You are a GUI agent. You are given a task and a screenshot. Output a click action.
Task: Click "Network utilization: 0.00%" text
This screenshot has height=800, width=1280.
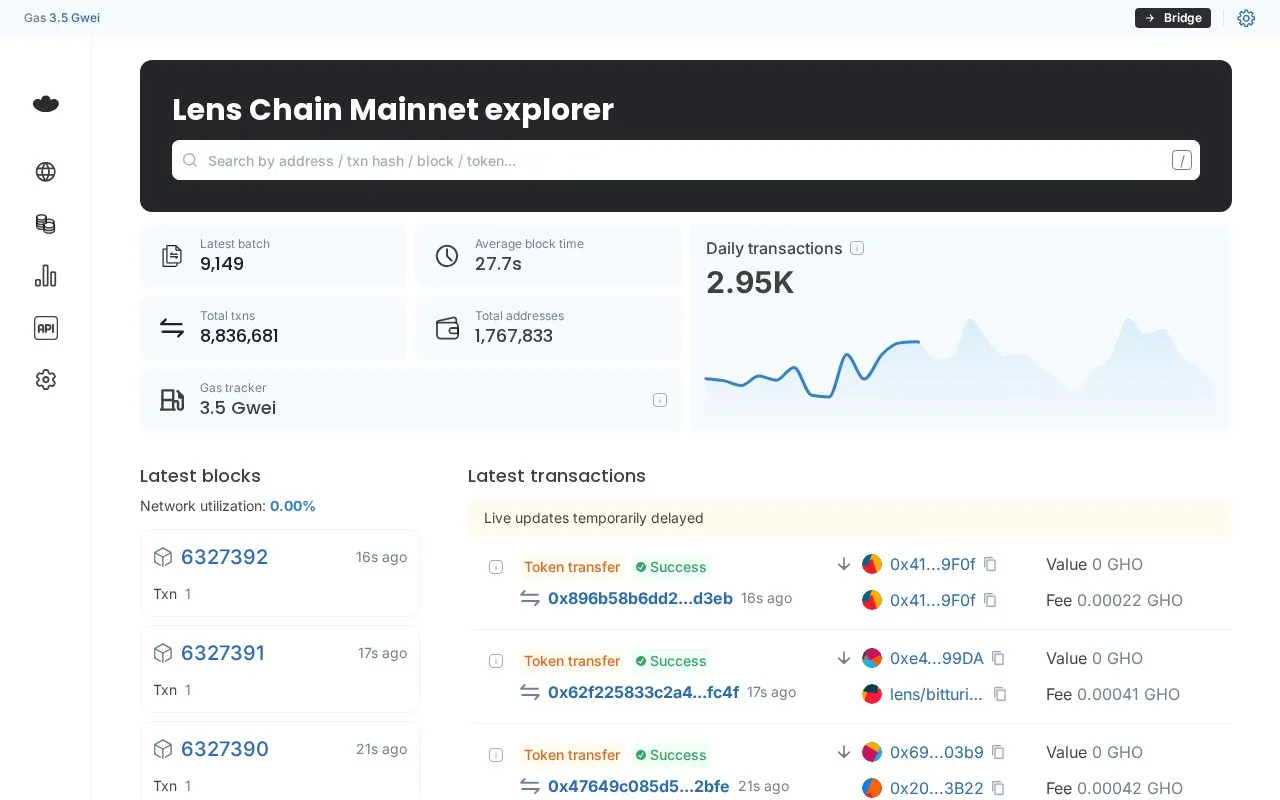tap(228, 506)
